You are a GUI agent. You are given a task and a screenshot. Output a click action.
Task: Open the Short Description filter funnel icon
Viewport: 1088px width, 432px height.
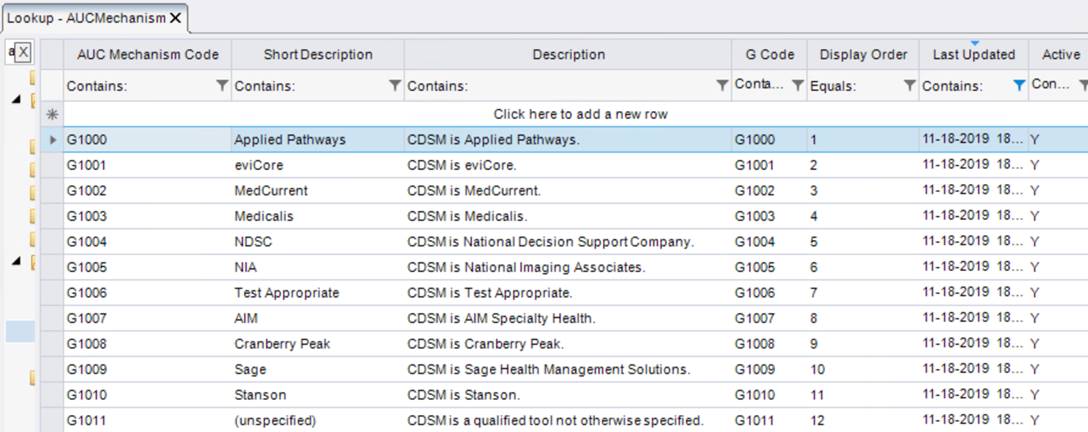point(395,86)
